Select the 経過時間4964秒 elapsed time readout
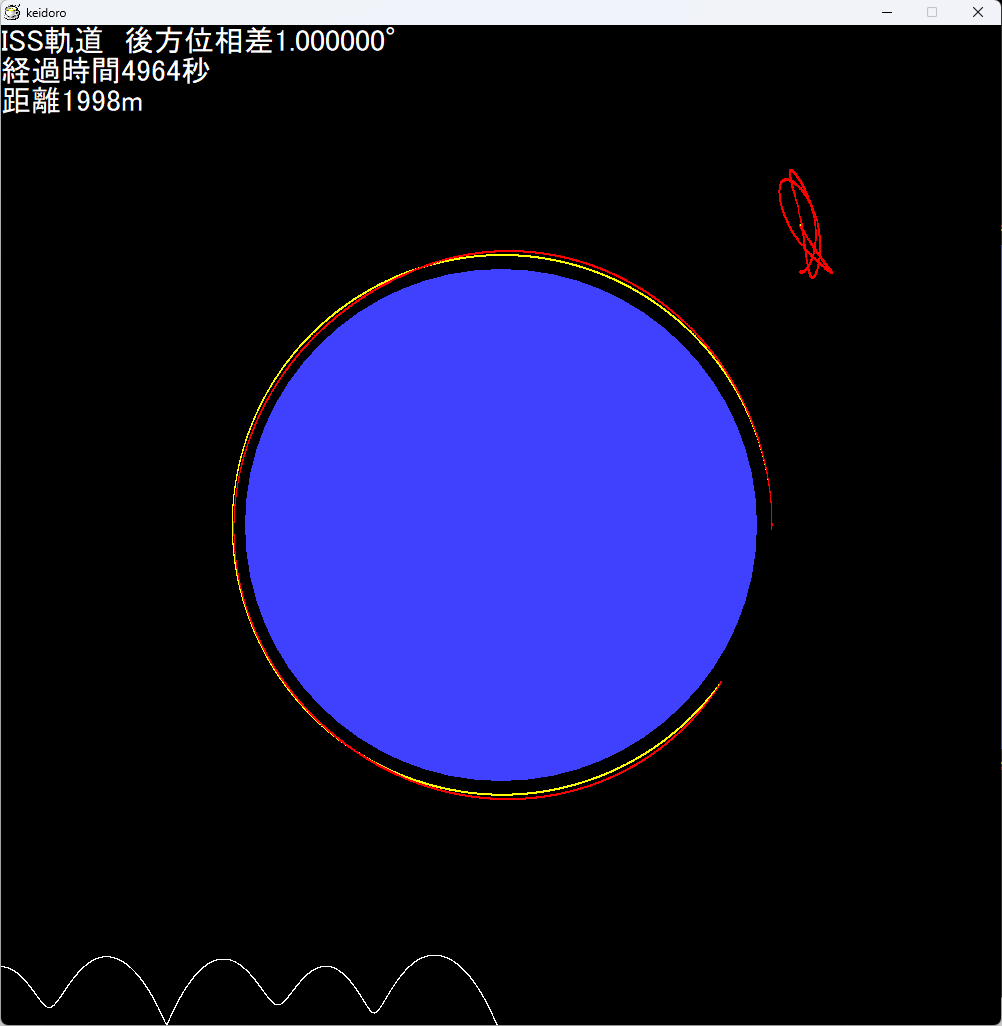 (x=106, y=72)
